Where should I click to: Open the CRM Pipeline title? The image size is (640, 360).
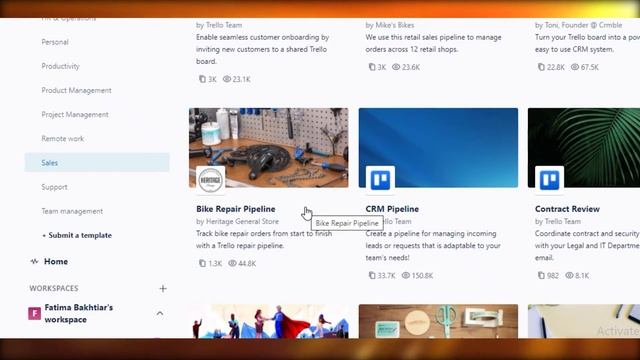tap(392, 209)
